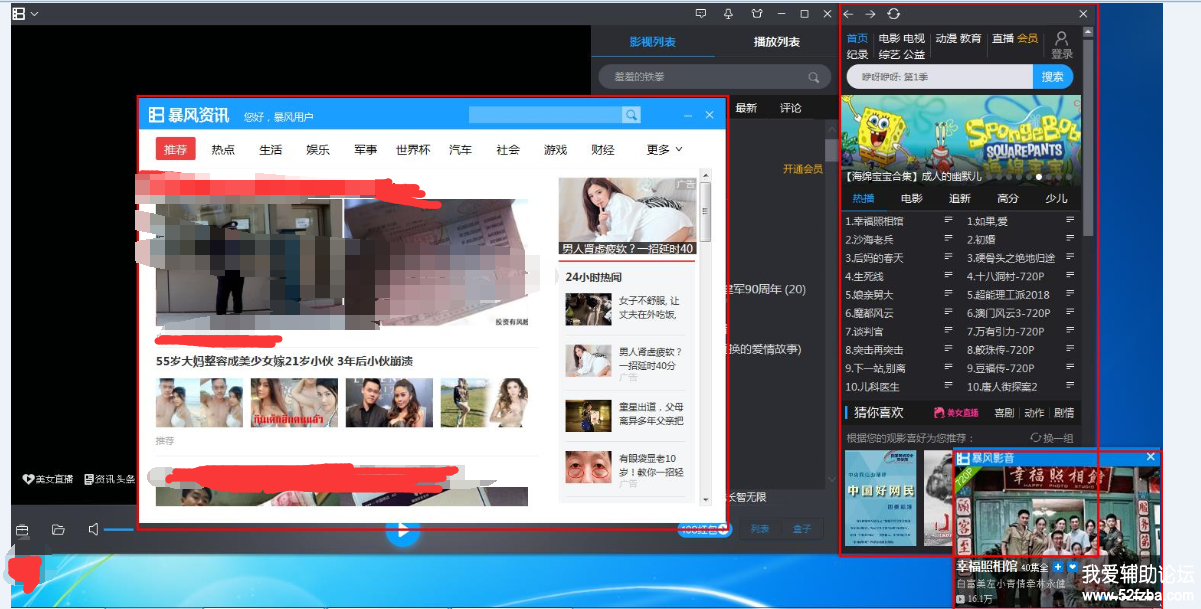Click the blue play button
Viewport: 1201px width, 609px height.
point(402,531)
